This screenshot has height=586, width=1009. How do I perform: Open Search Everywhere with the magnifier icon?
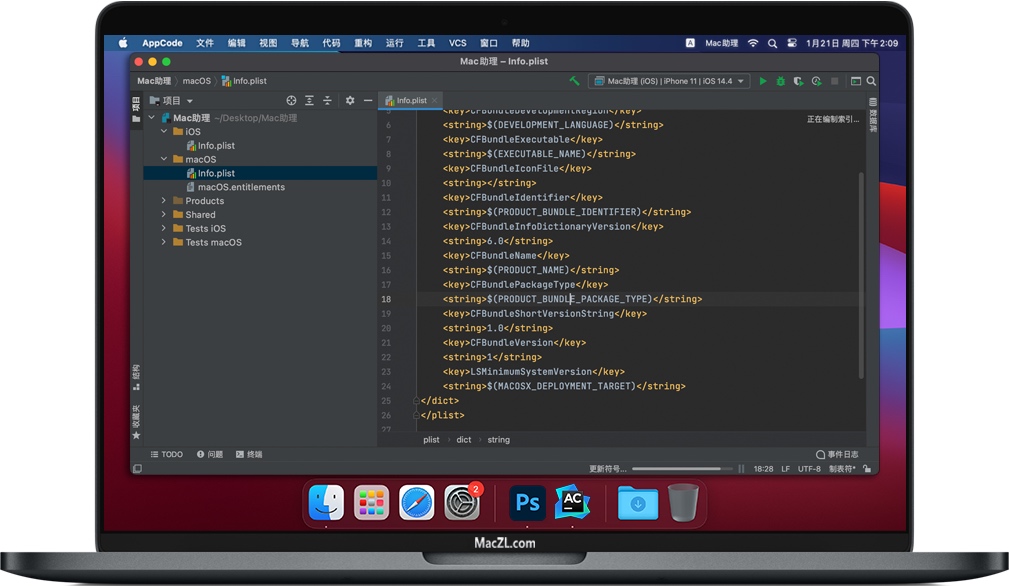(x=870, y=81)
